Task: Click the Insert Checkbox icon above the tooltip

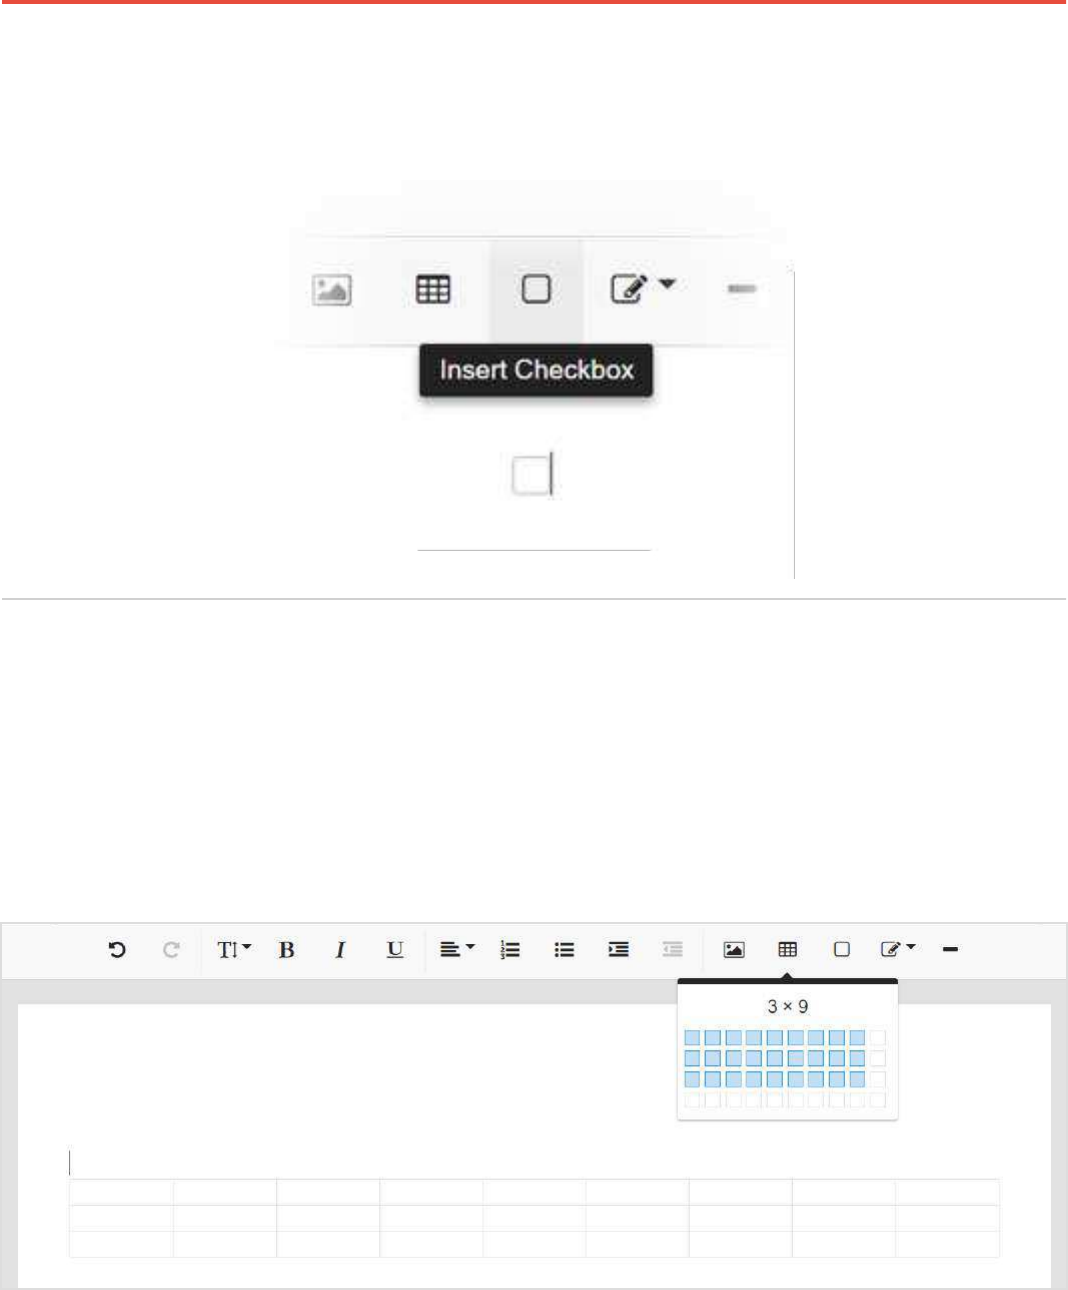Action: [x=536, y=290]
